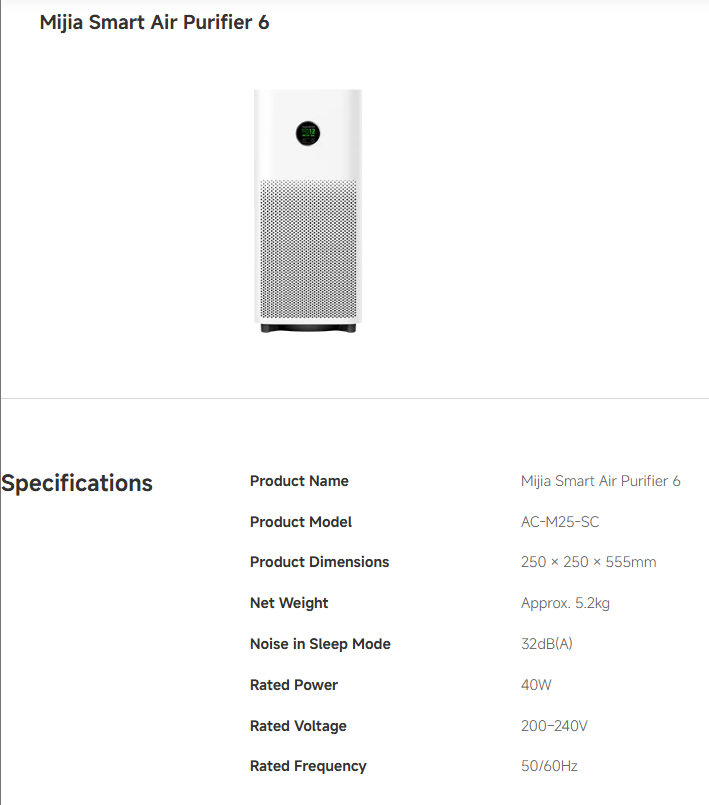This screenshot has height=805, width=709.
Task: Click the 40W power value
Action: [x=536, y=685]
